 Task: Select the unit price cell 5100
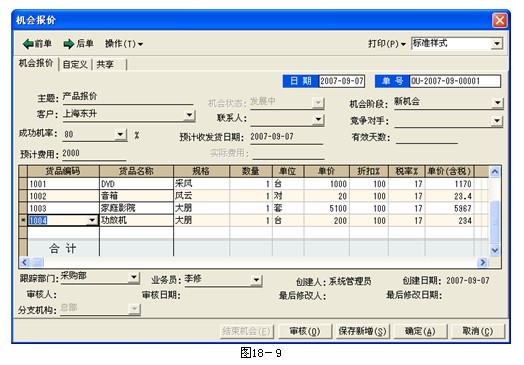point(326,208)
